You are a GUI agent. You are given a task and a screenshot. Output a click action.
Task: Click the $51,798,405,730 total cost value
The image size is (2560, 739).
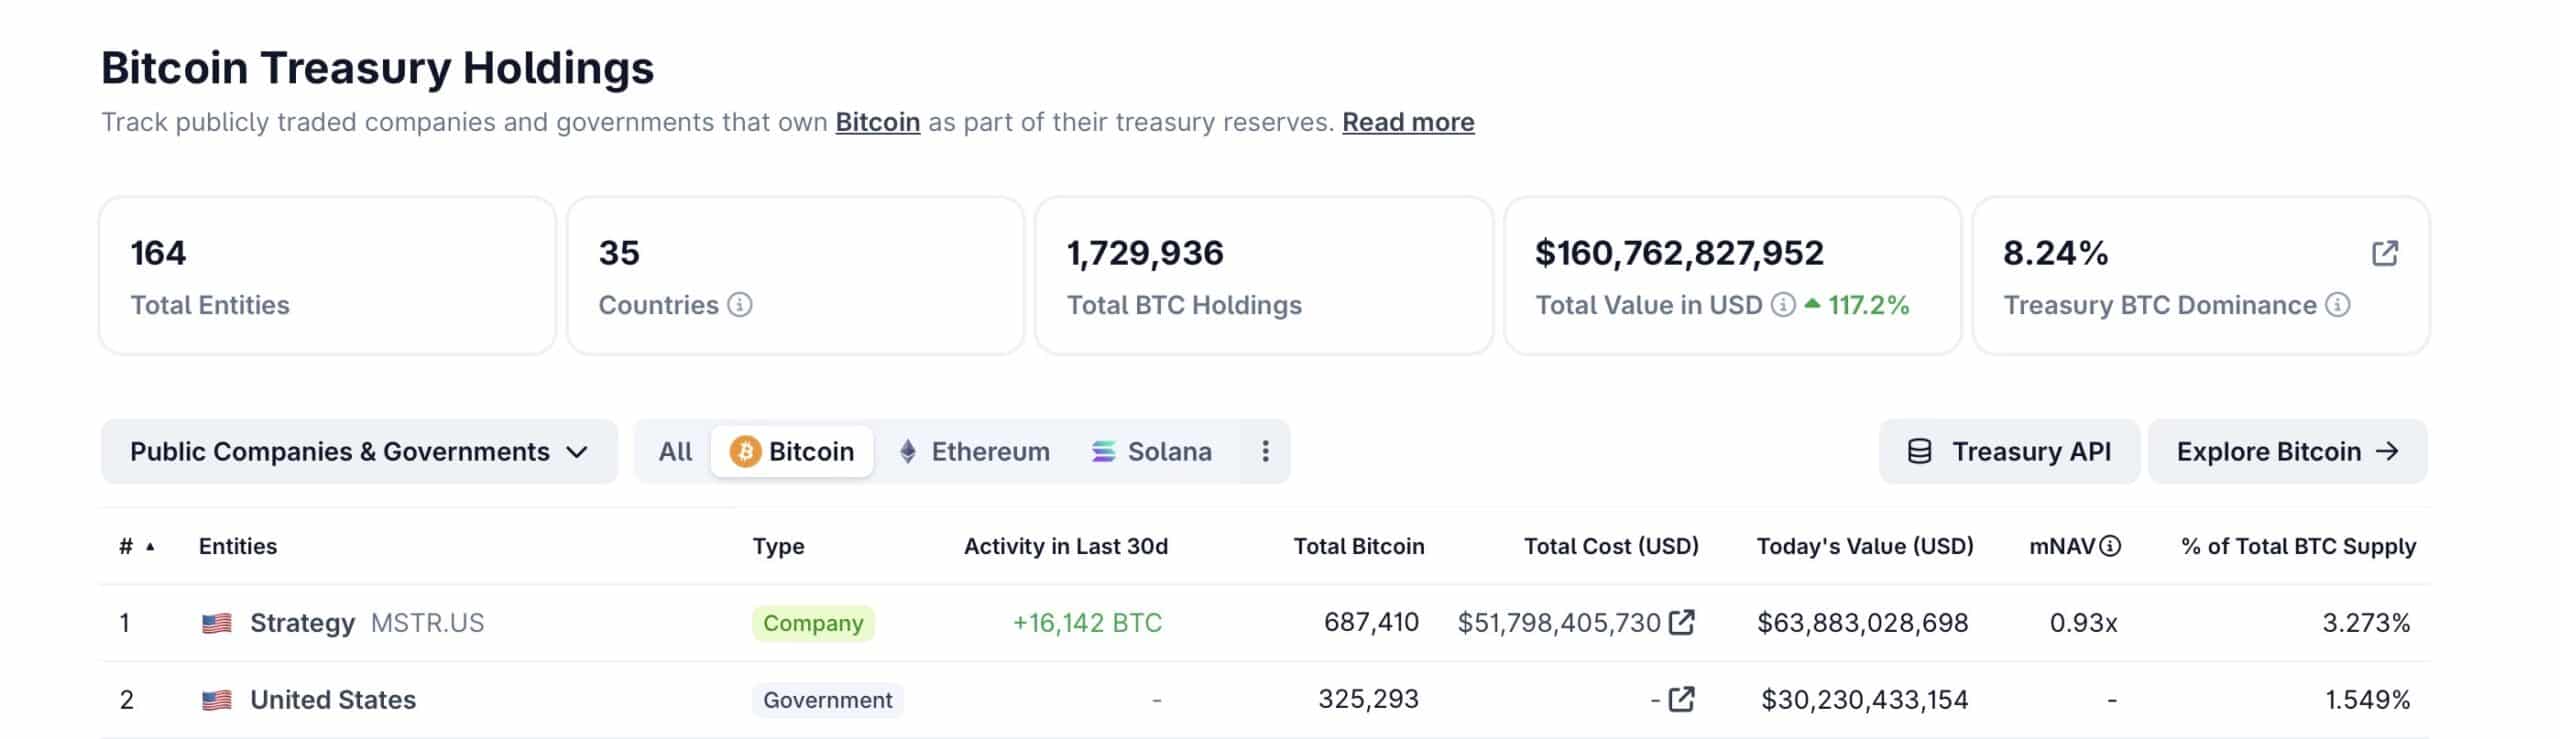(x=1559, y=623)
